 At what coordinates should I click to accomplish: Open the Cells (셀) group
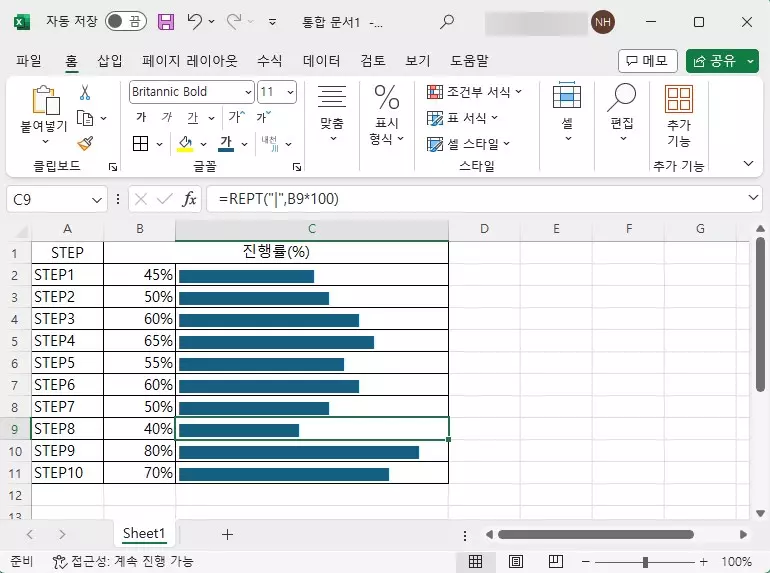pos(567,112)
